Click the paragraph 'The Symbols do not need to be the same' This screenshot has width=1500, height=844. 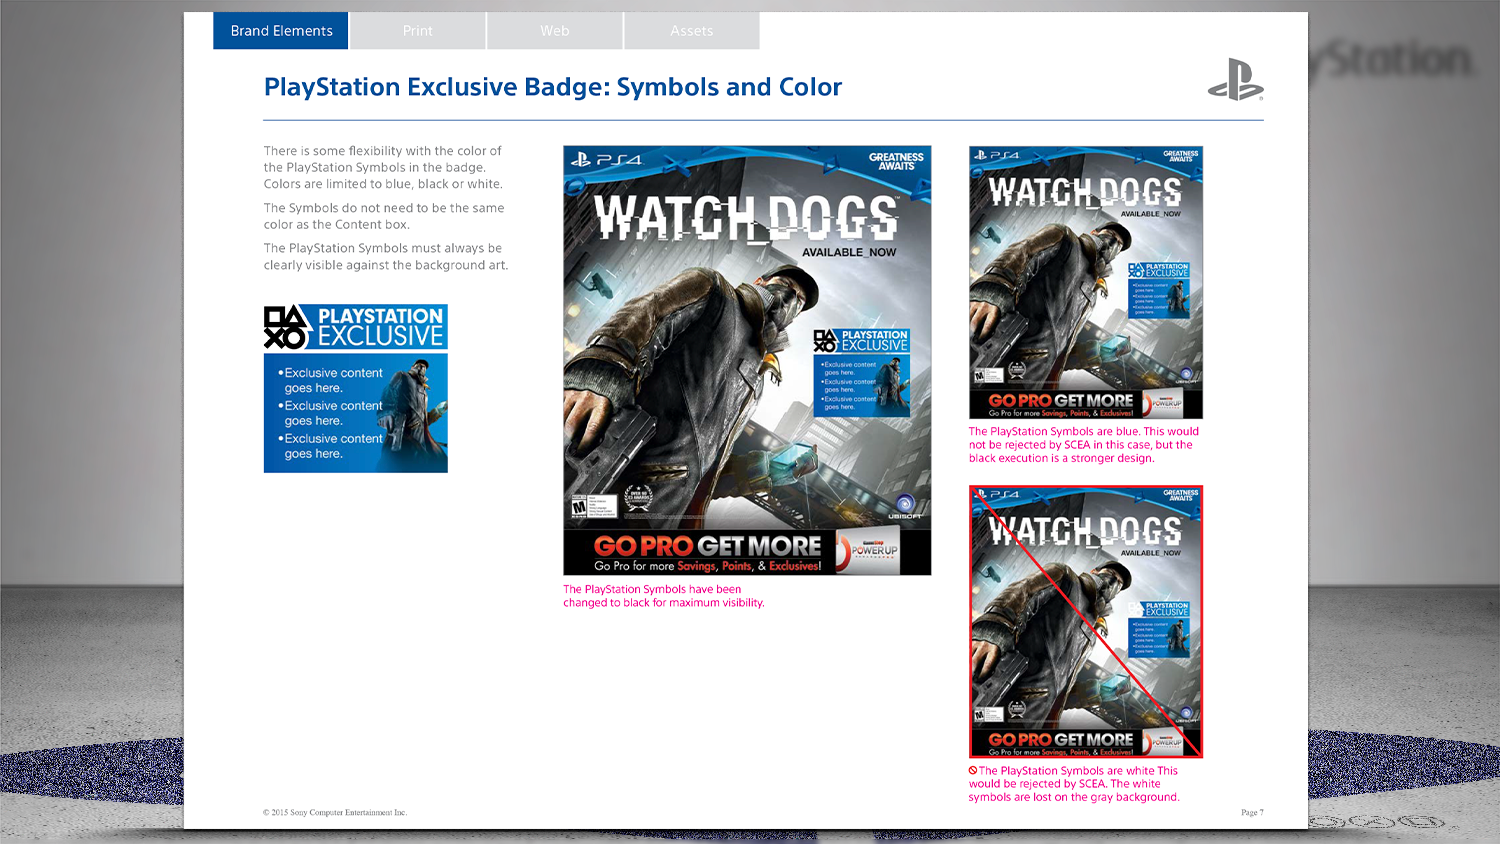[x=384, y=216]
